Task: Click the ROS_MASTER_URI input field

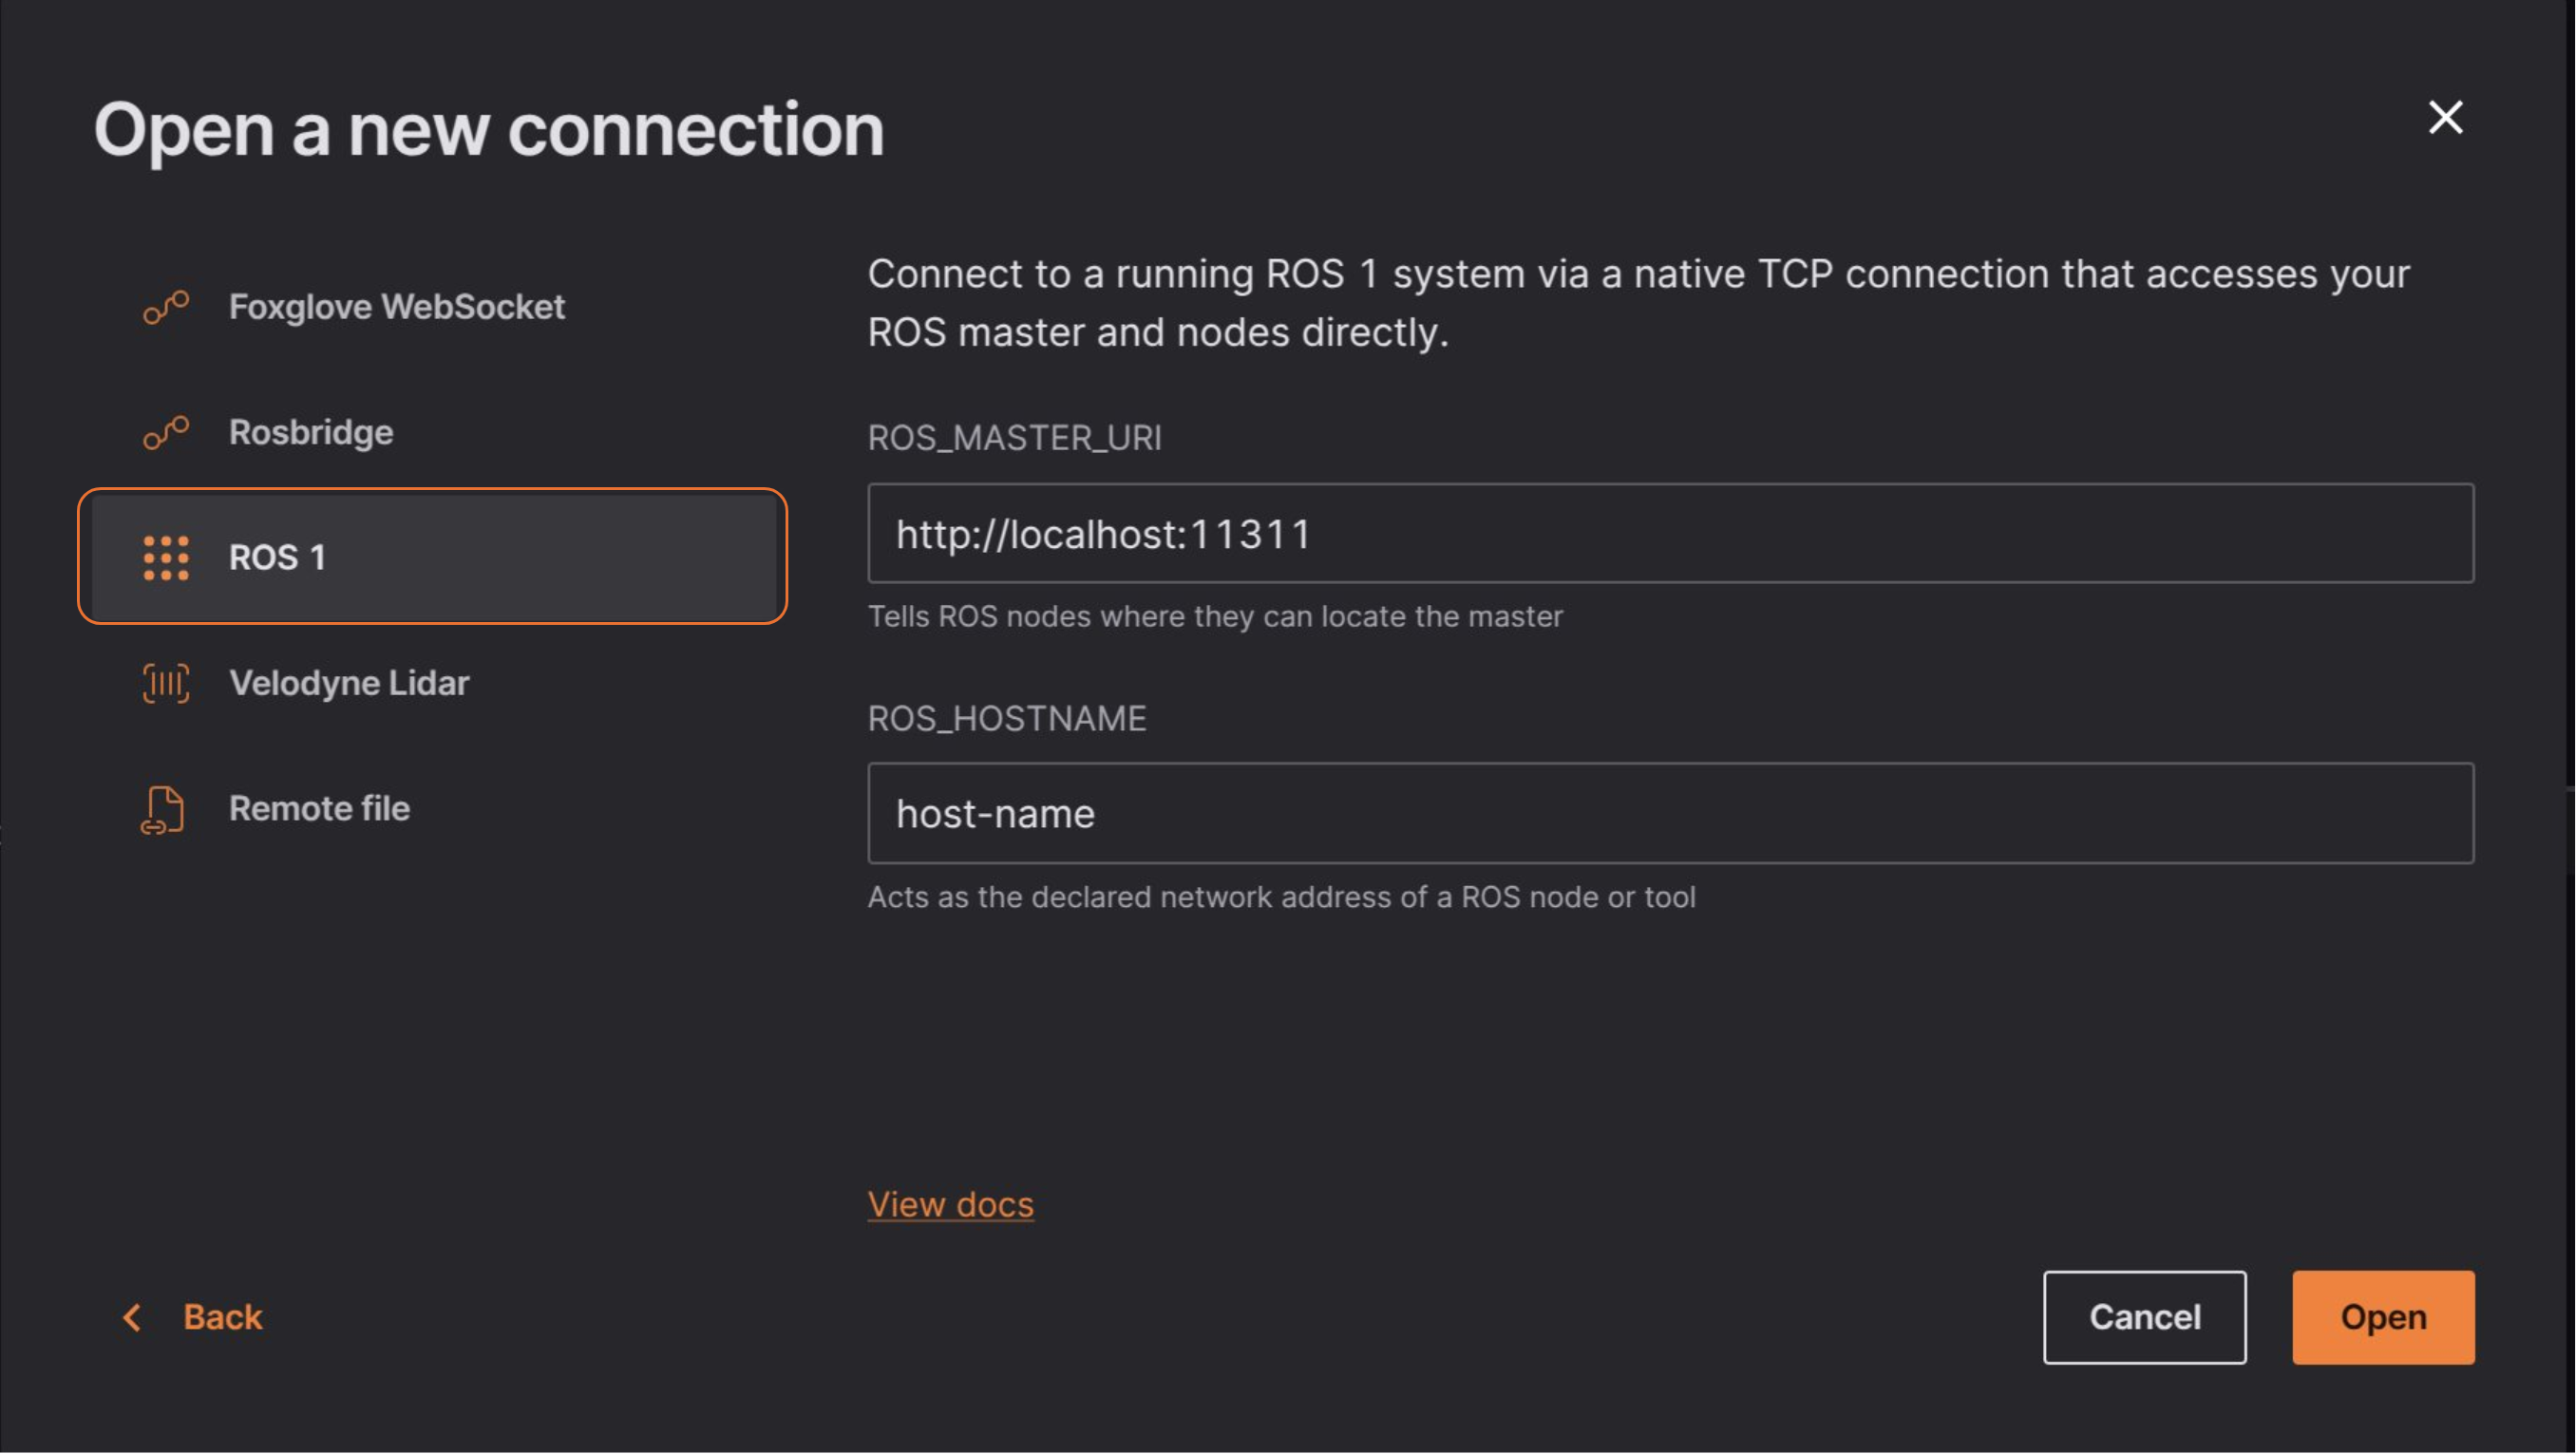Action: pyautogui.click(x=1671, y=534)
